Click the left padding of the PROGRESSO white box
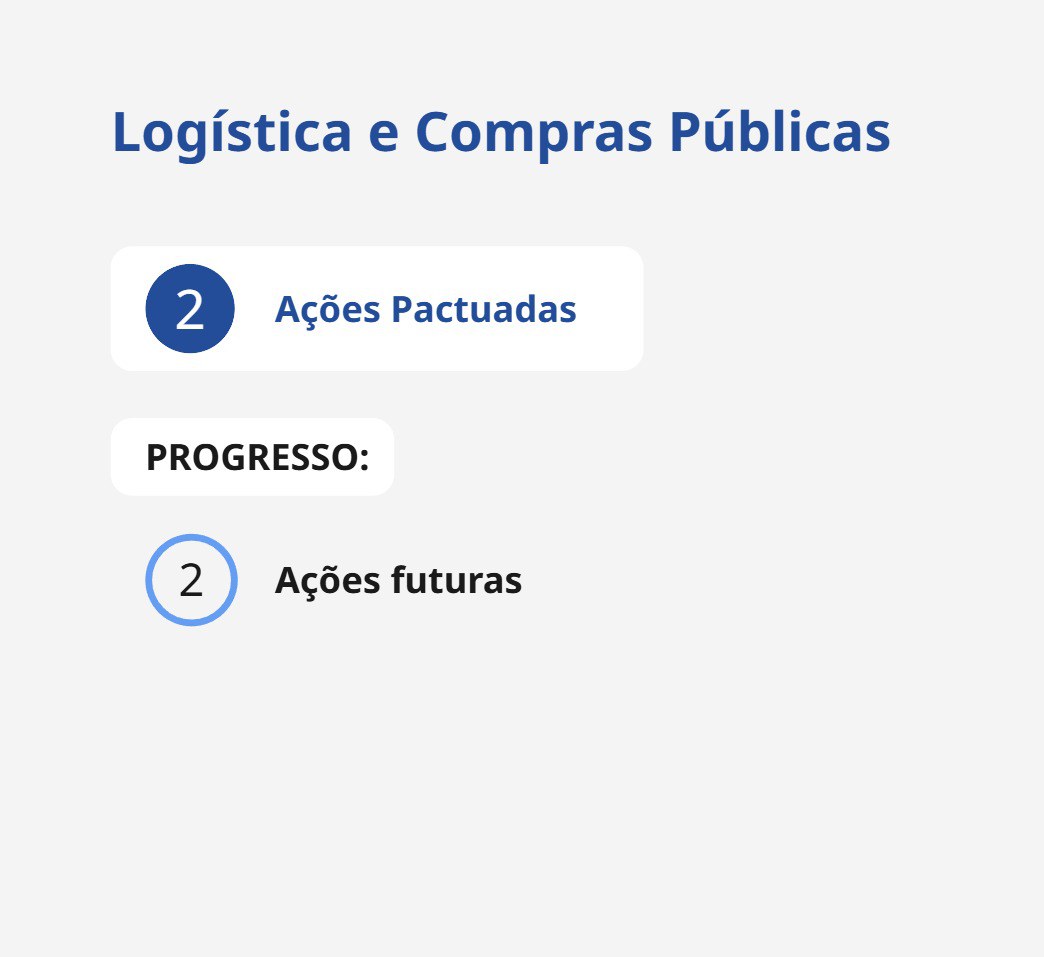 coord(127,457)
